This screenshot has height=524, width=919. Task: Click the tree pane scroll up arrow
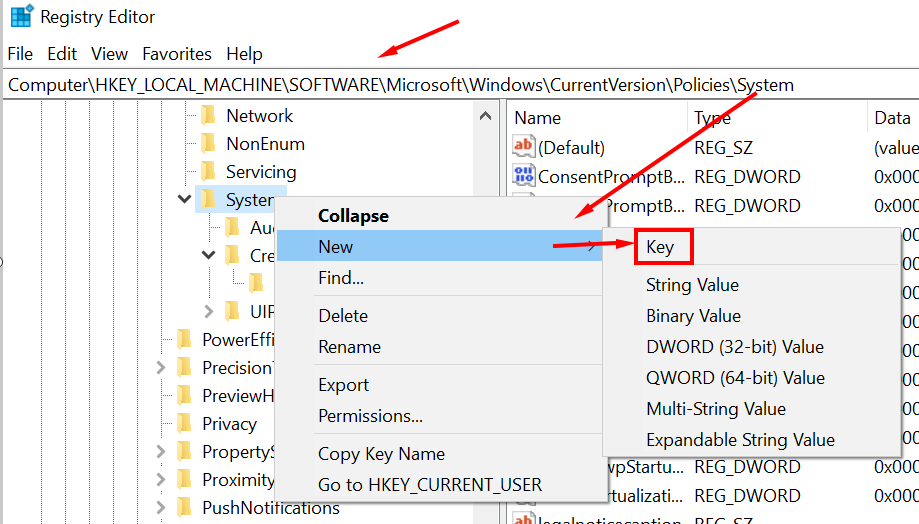(x=485, y=116)
